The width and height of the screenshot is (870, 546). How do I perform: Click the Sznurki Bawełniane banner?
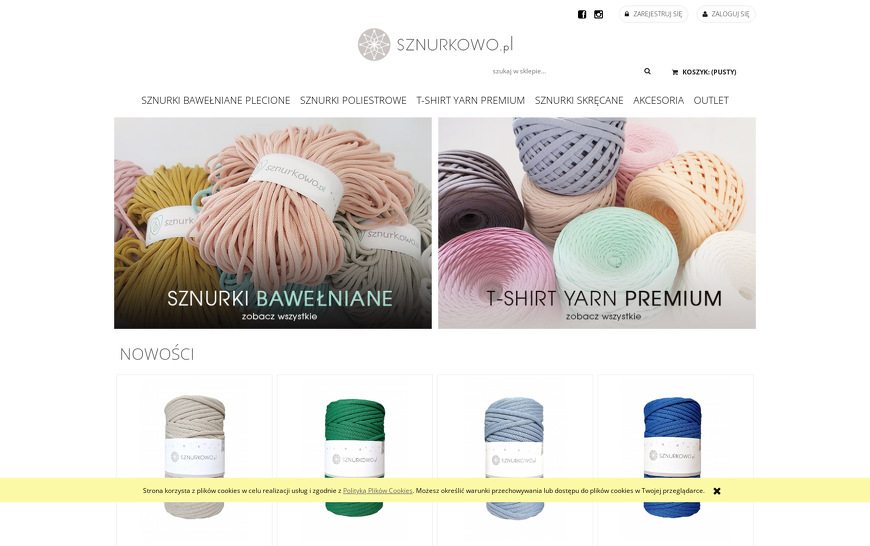point(273,223)
